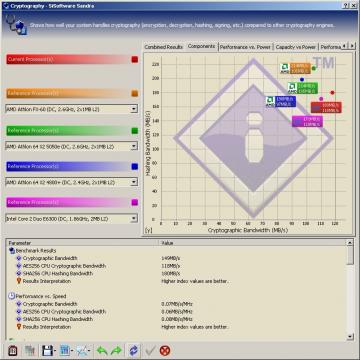Click the results list scrollbar up arrow
The height and width of the screenshot is (360, 360).
click(x=350, y=243)
